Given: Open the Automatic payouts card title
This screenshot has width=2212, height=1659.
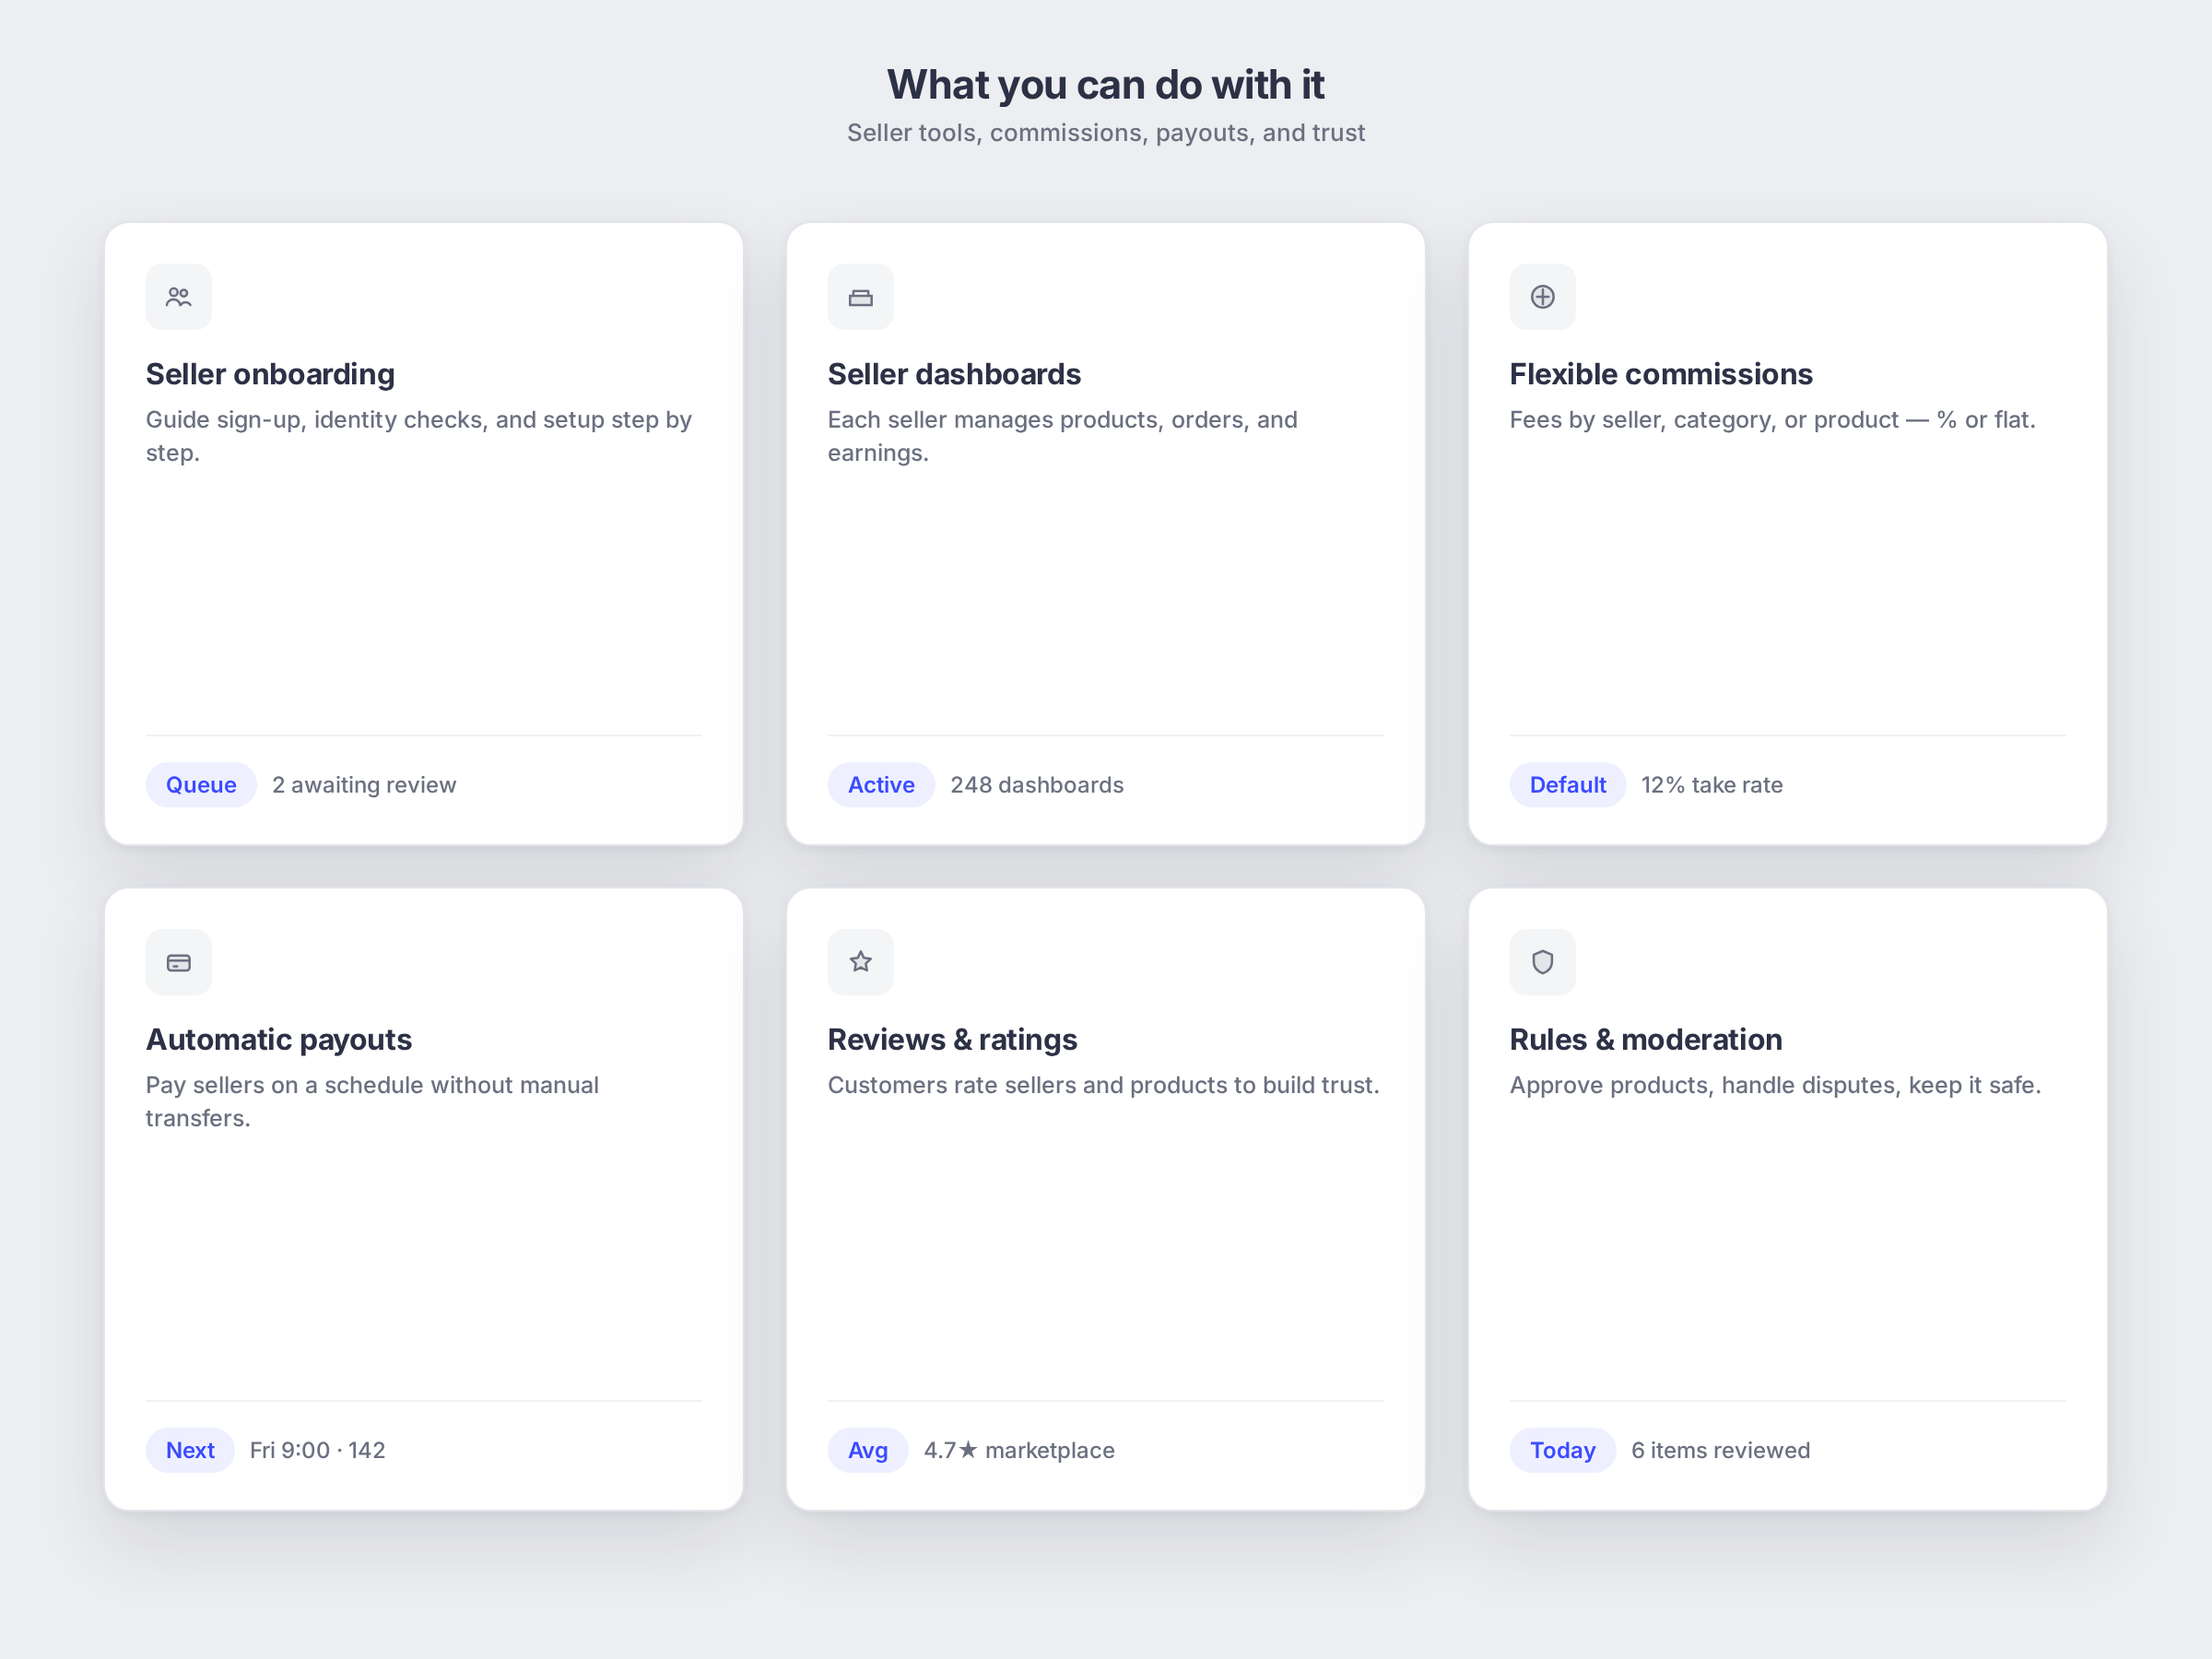Looking at the screenshot, I should click(279, 1040).
